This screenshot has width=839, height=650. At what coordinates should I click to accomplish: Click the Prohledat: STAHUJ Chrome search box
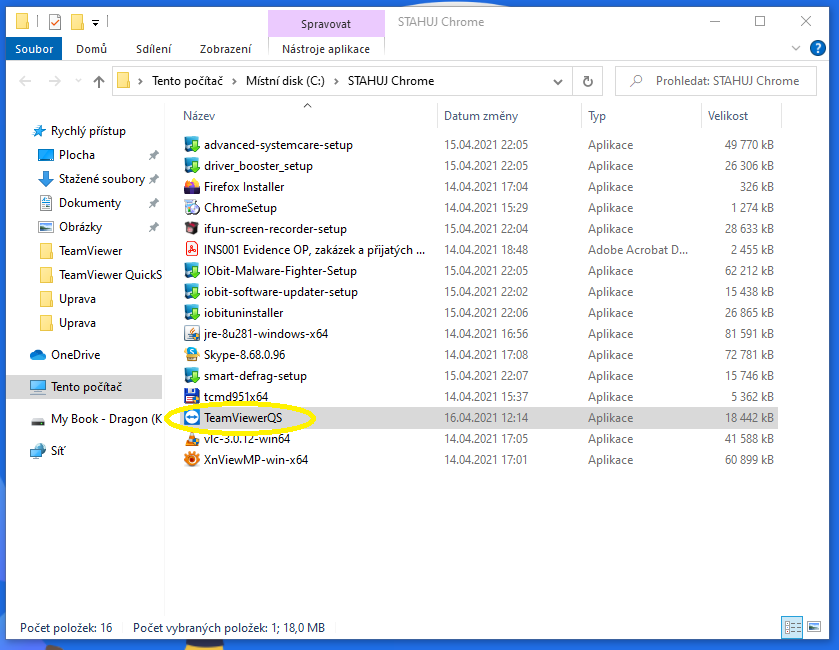pos(715,81)
